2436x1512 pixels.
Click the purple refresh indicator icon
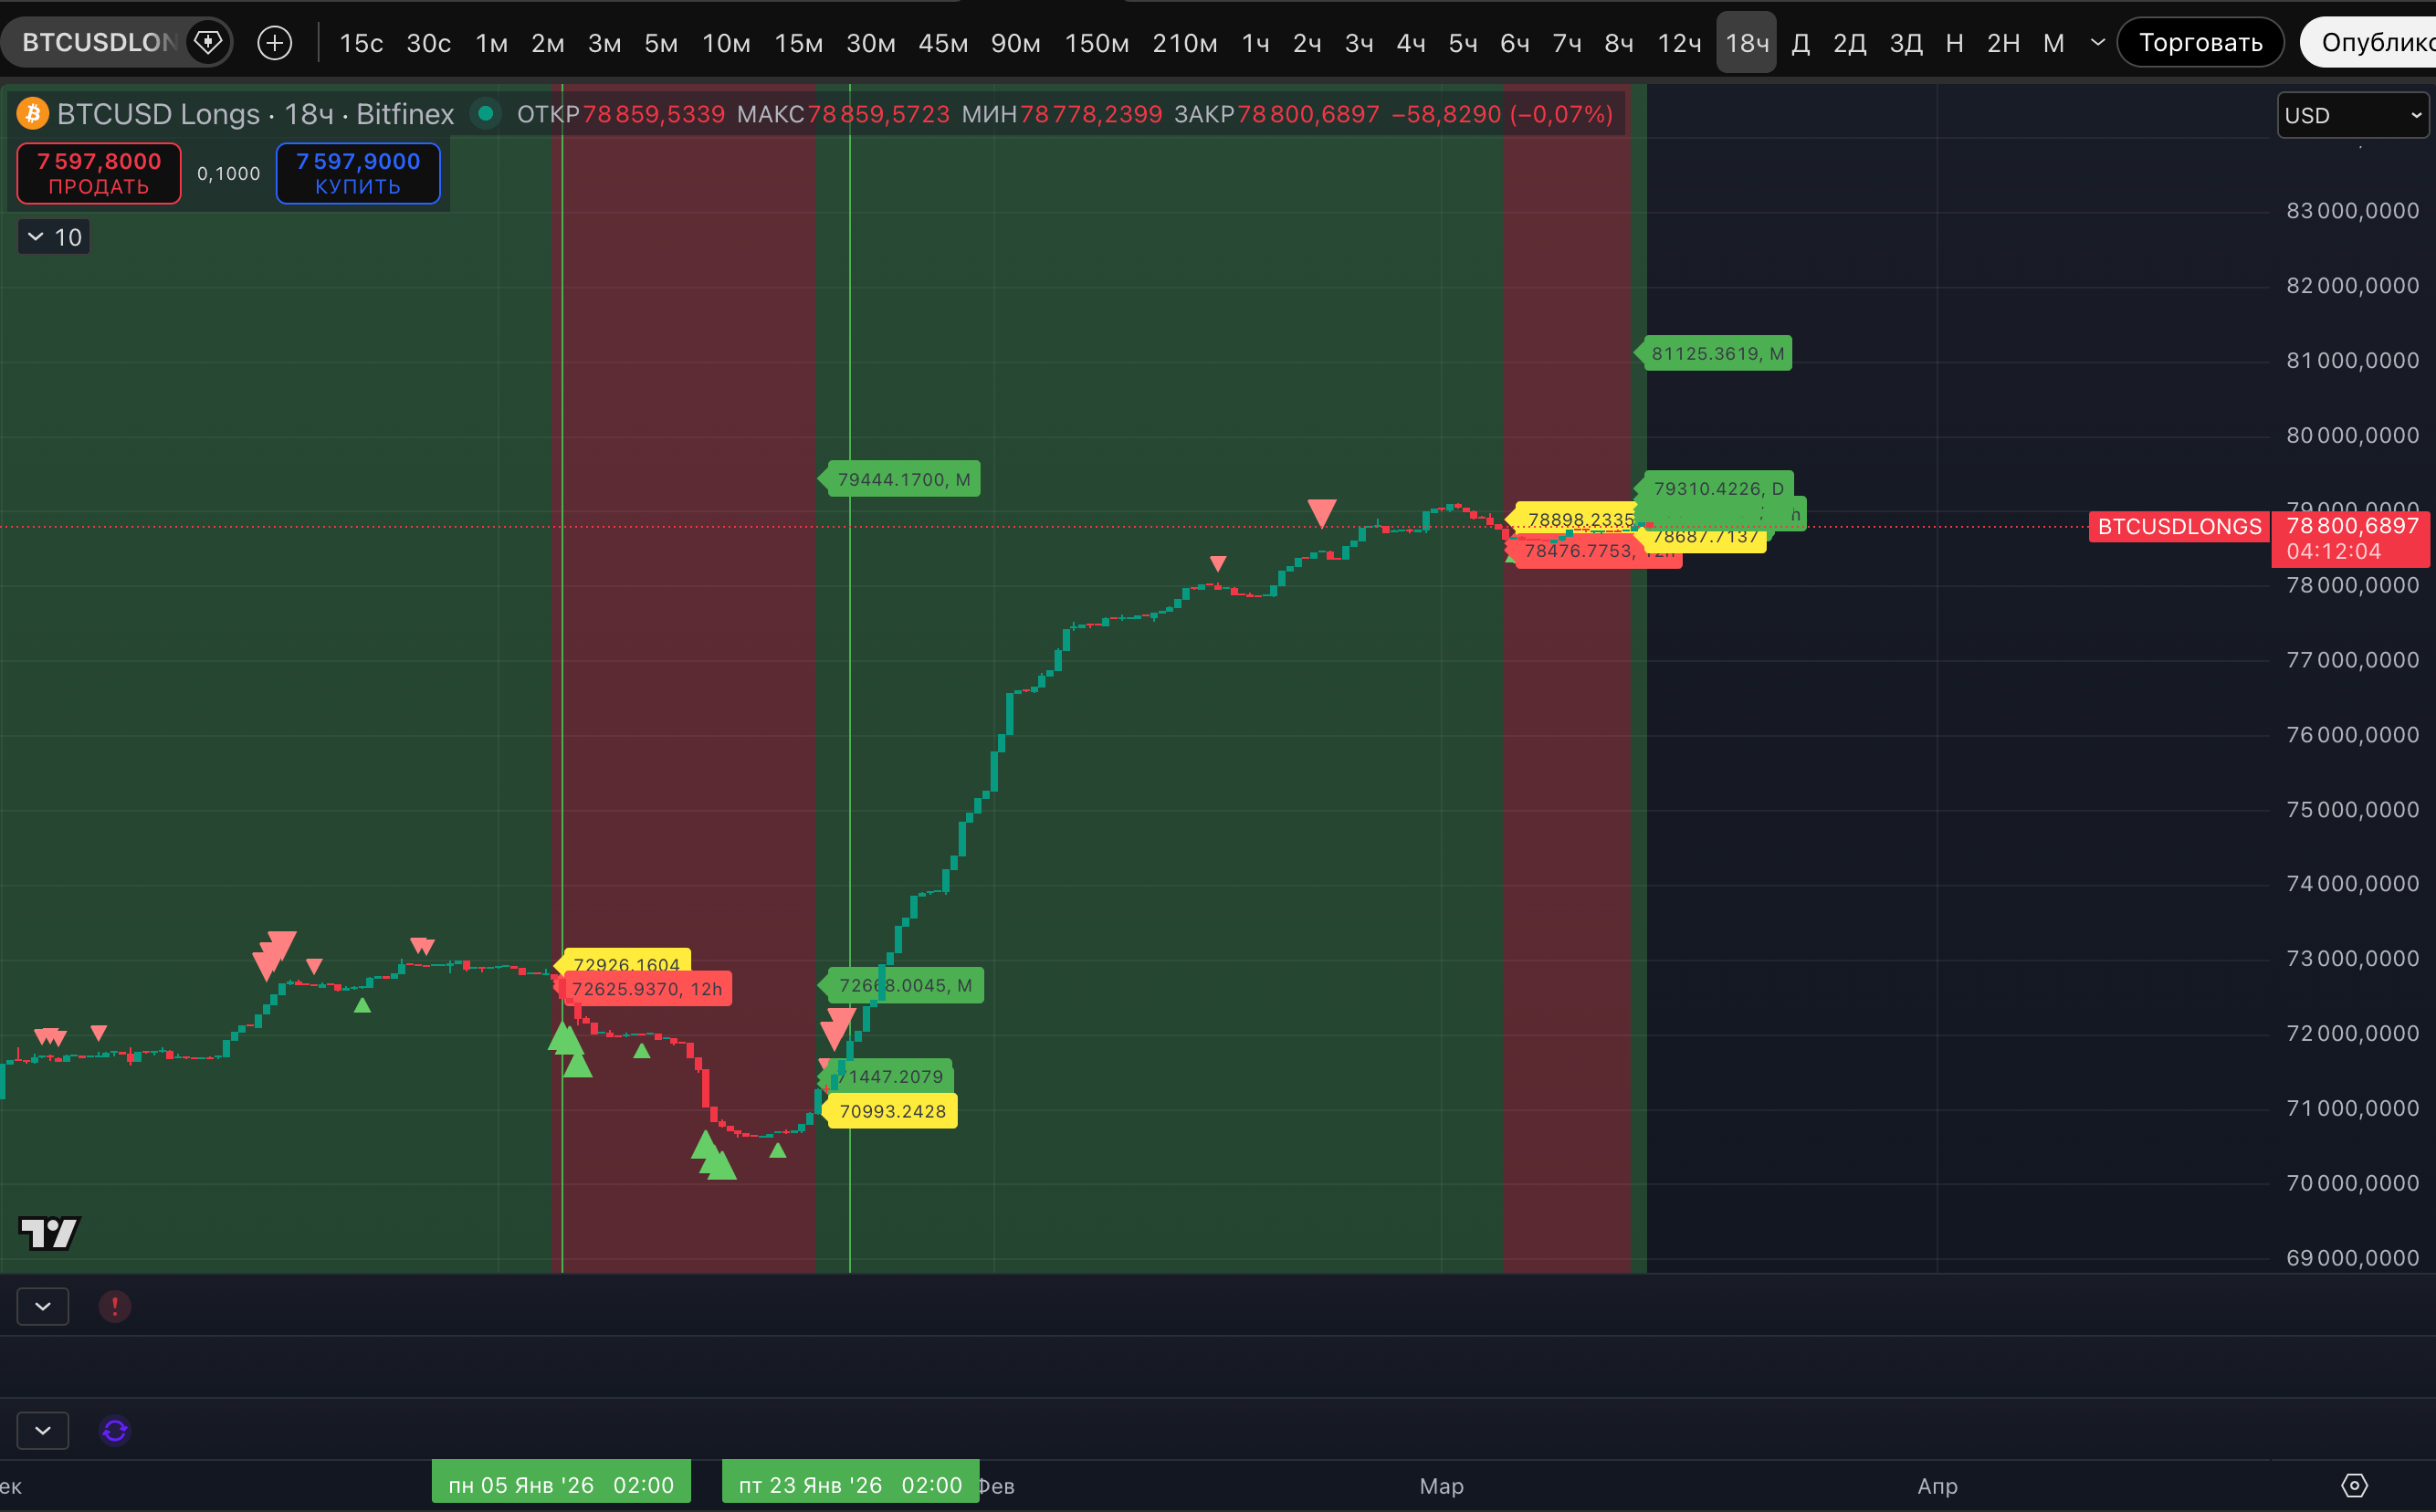pos(115,1431)
